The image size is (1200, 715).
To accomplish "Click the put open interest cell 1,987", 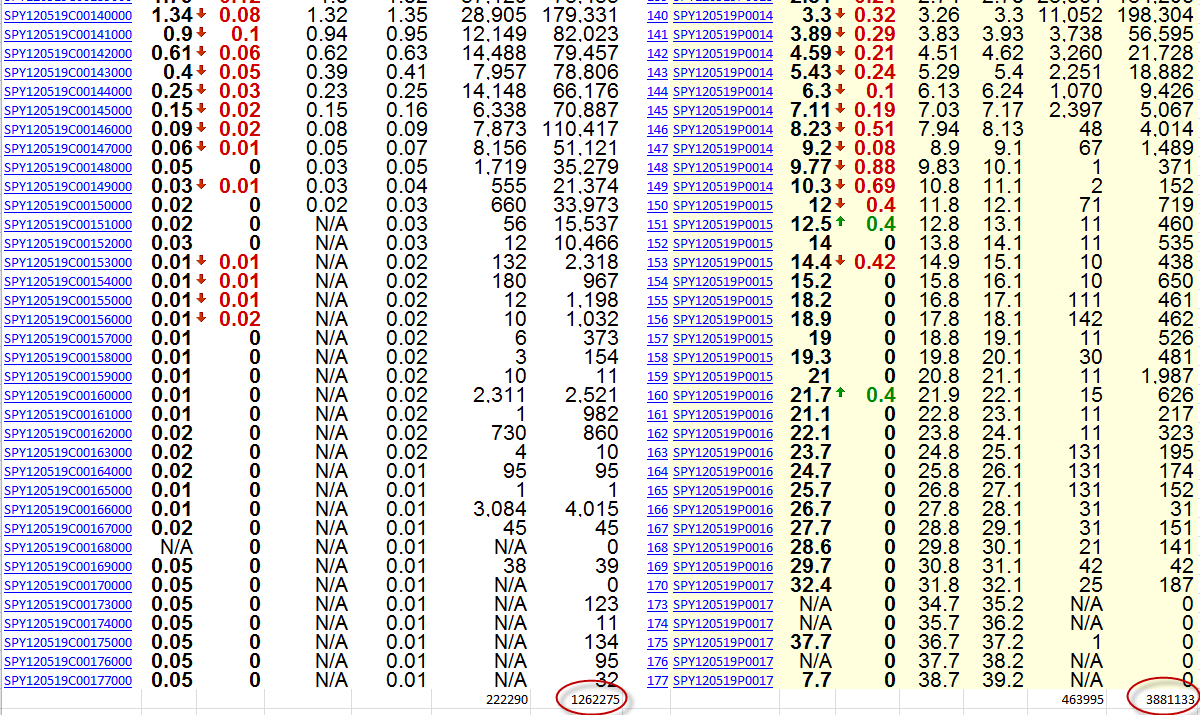I will pyautogui.click(x=1166, y=377).
